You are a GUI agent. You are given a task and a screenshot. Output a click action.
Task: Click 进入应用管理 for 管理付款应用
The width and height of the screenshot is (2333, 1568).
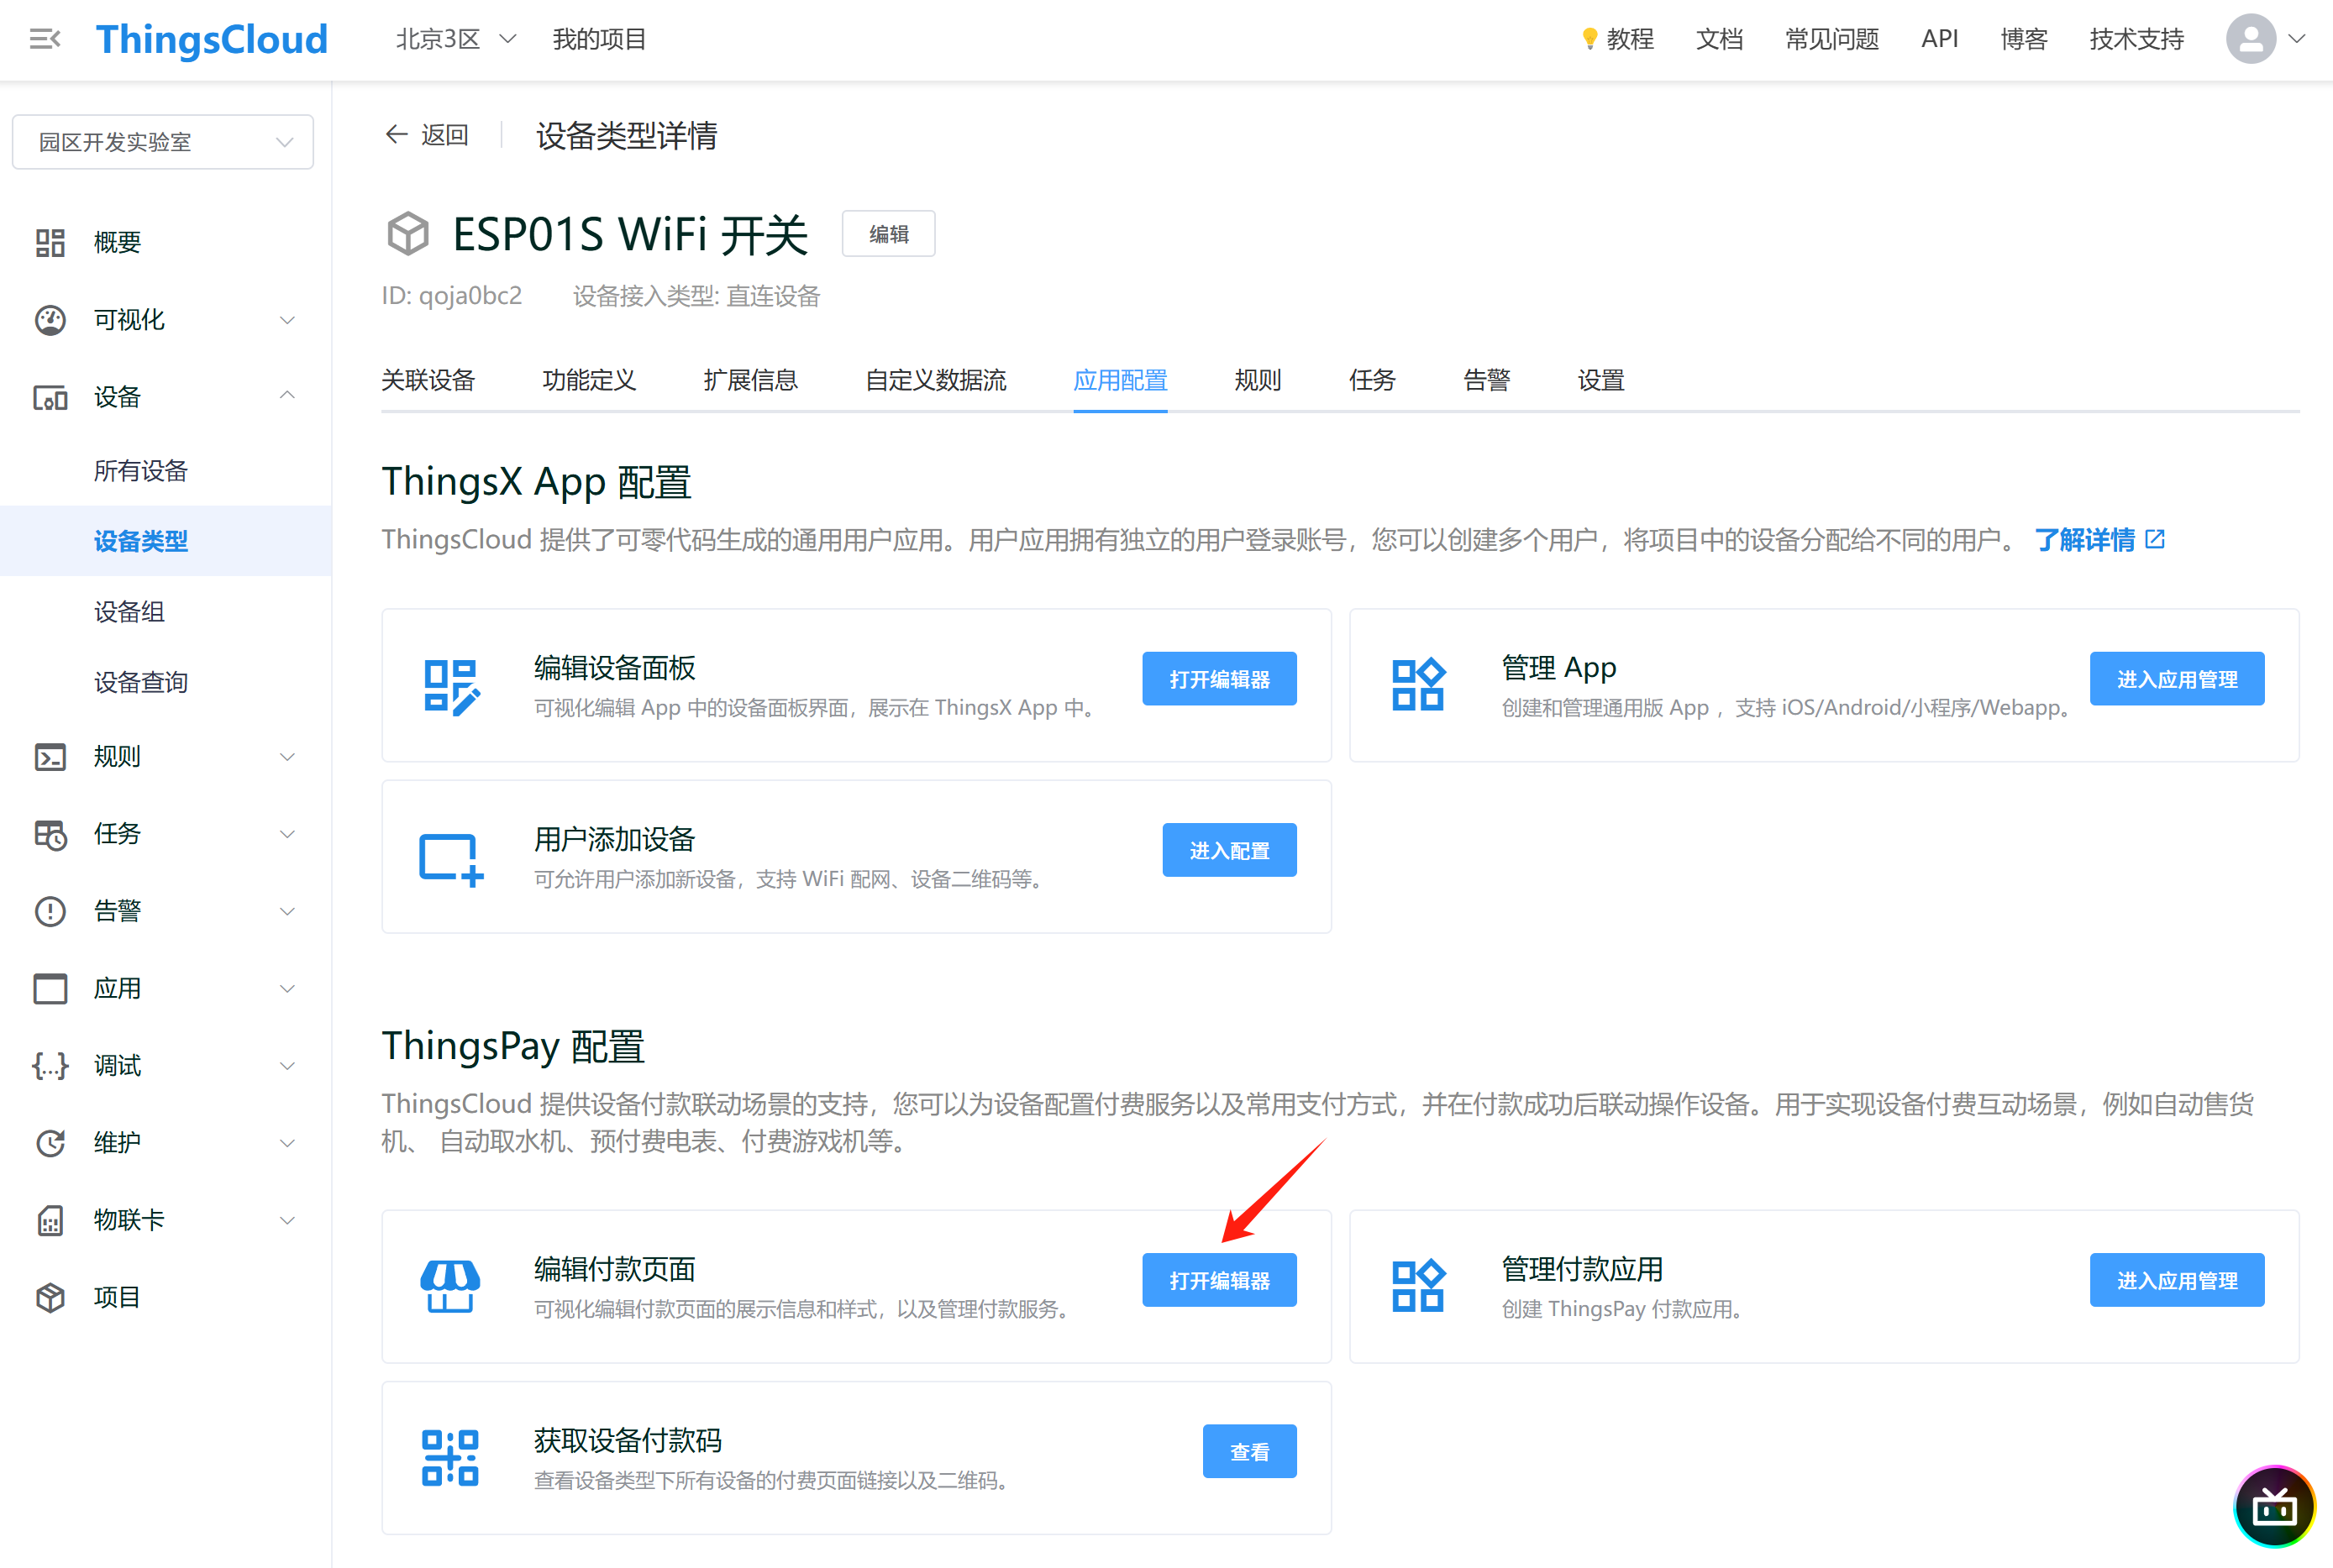[x=2176, y=1280]
